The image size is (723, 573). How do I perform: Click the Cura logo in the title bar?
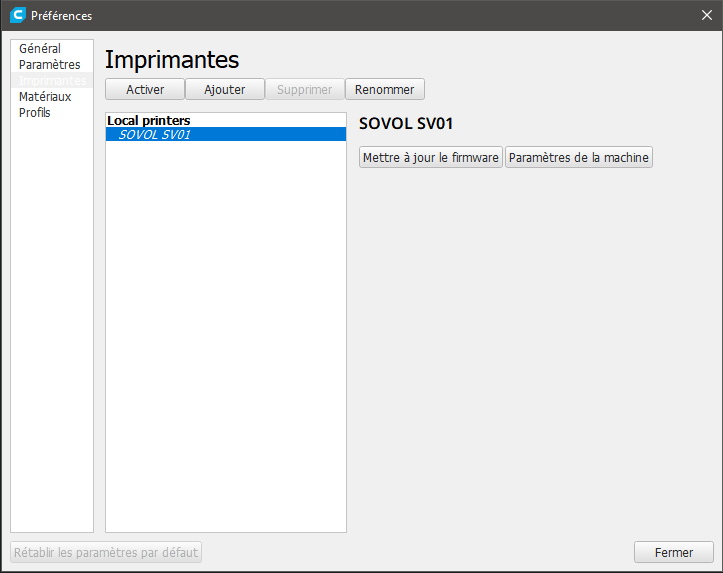tap(16, 15)
